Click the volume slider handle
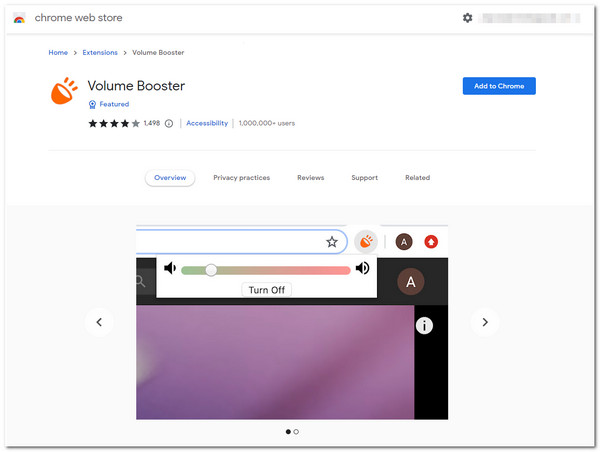Screen dimensions: 600x452 [211, 270]
